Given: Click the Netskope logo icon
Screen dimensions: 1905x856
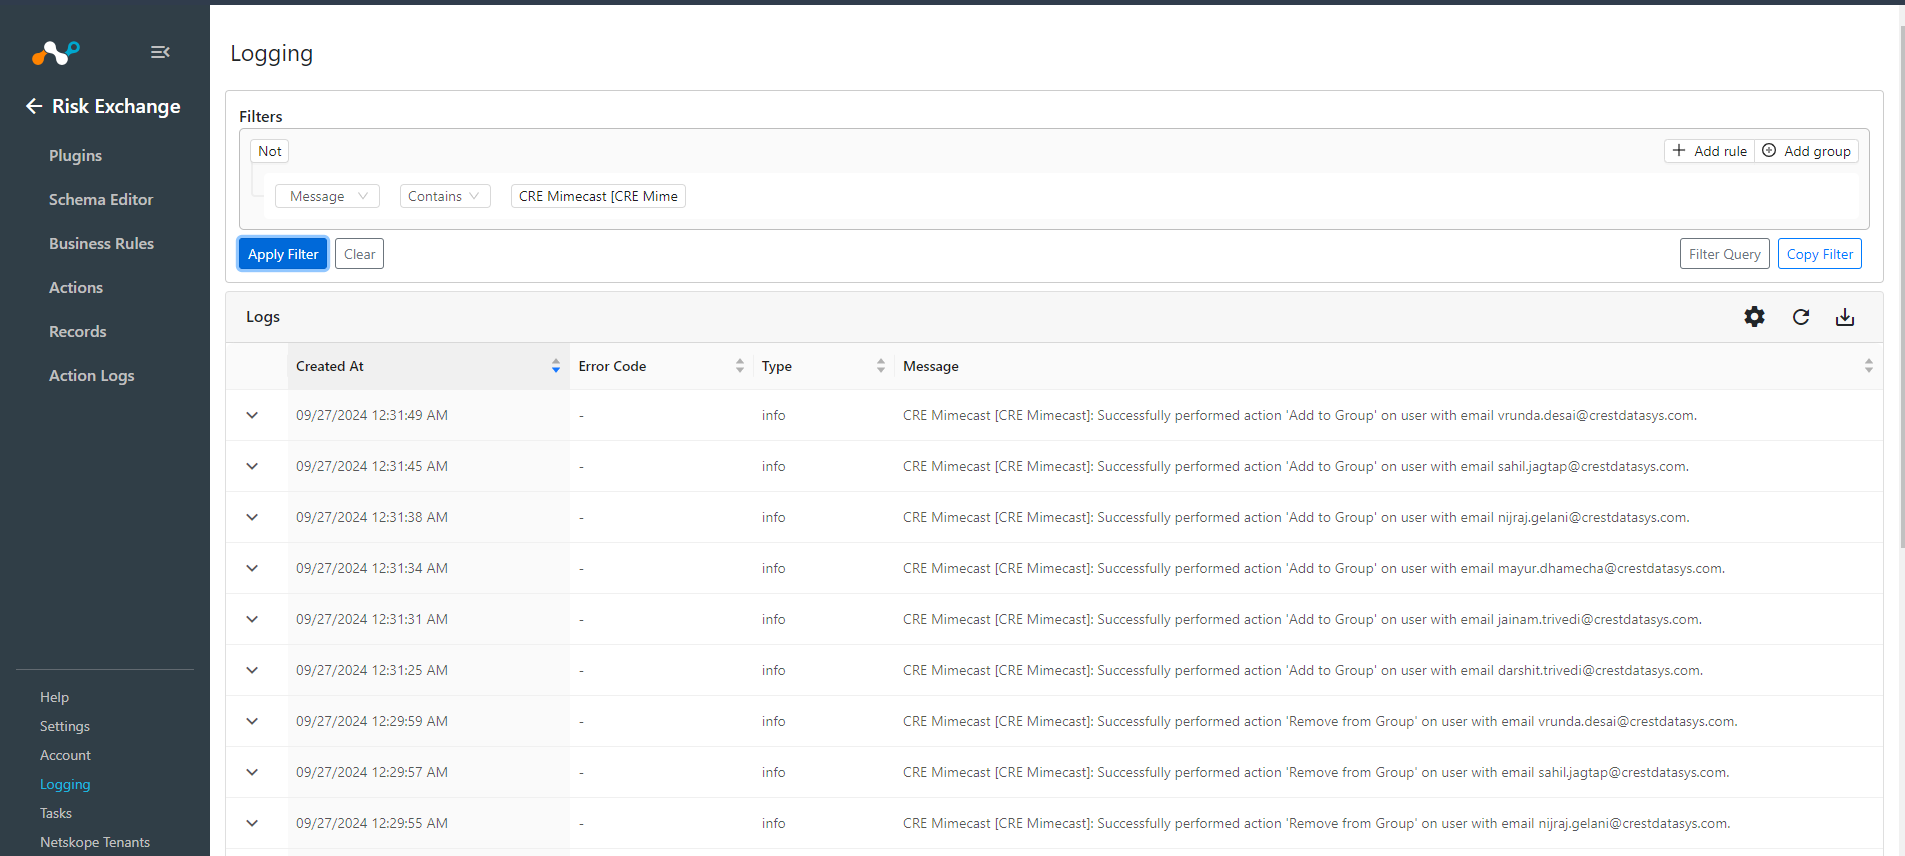Looking at the screenshot, I should 55,52.
